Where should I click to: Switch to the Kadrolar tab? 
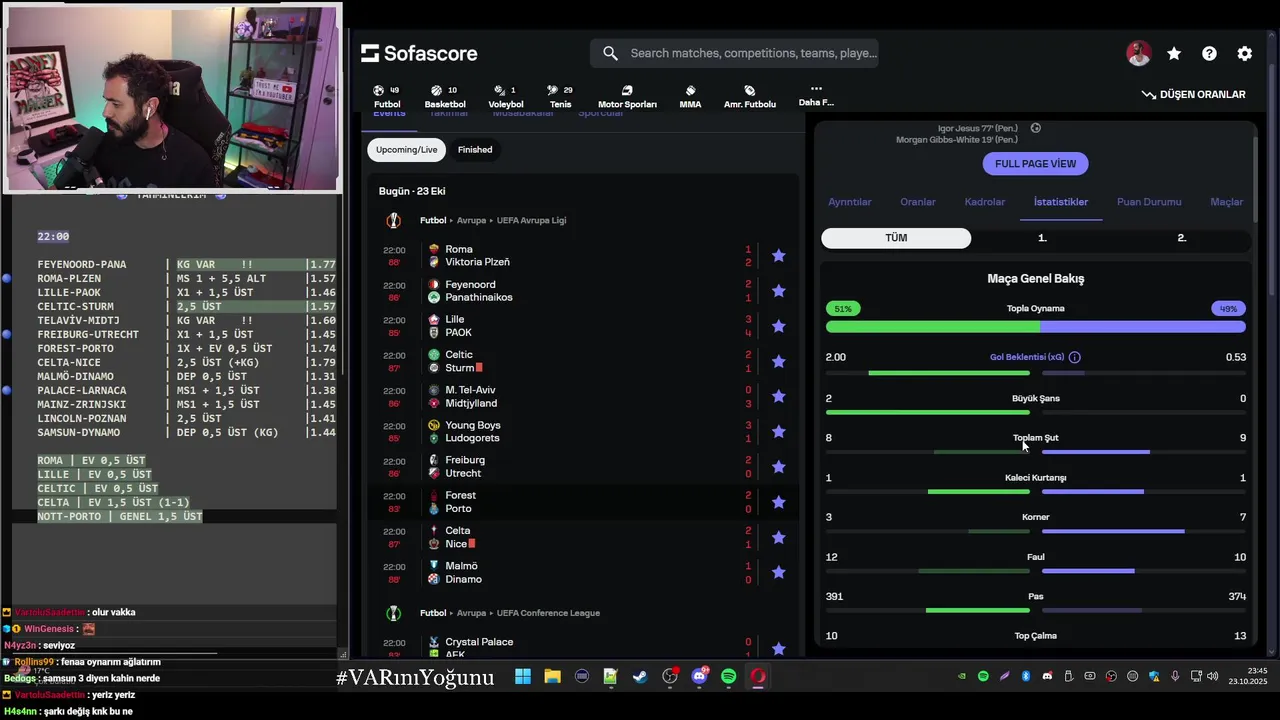point(985,202)
